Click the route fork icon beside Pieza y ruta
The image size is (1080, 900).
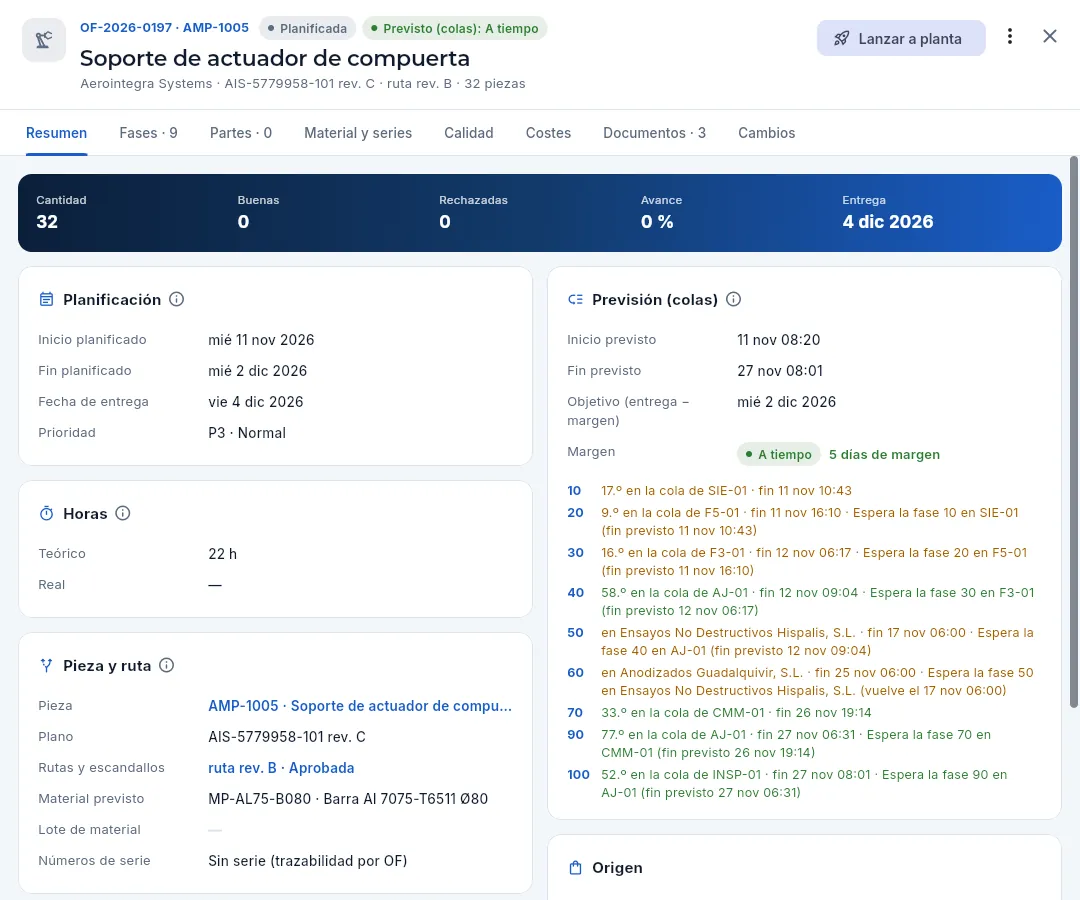click(46, 666)
